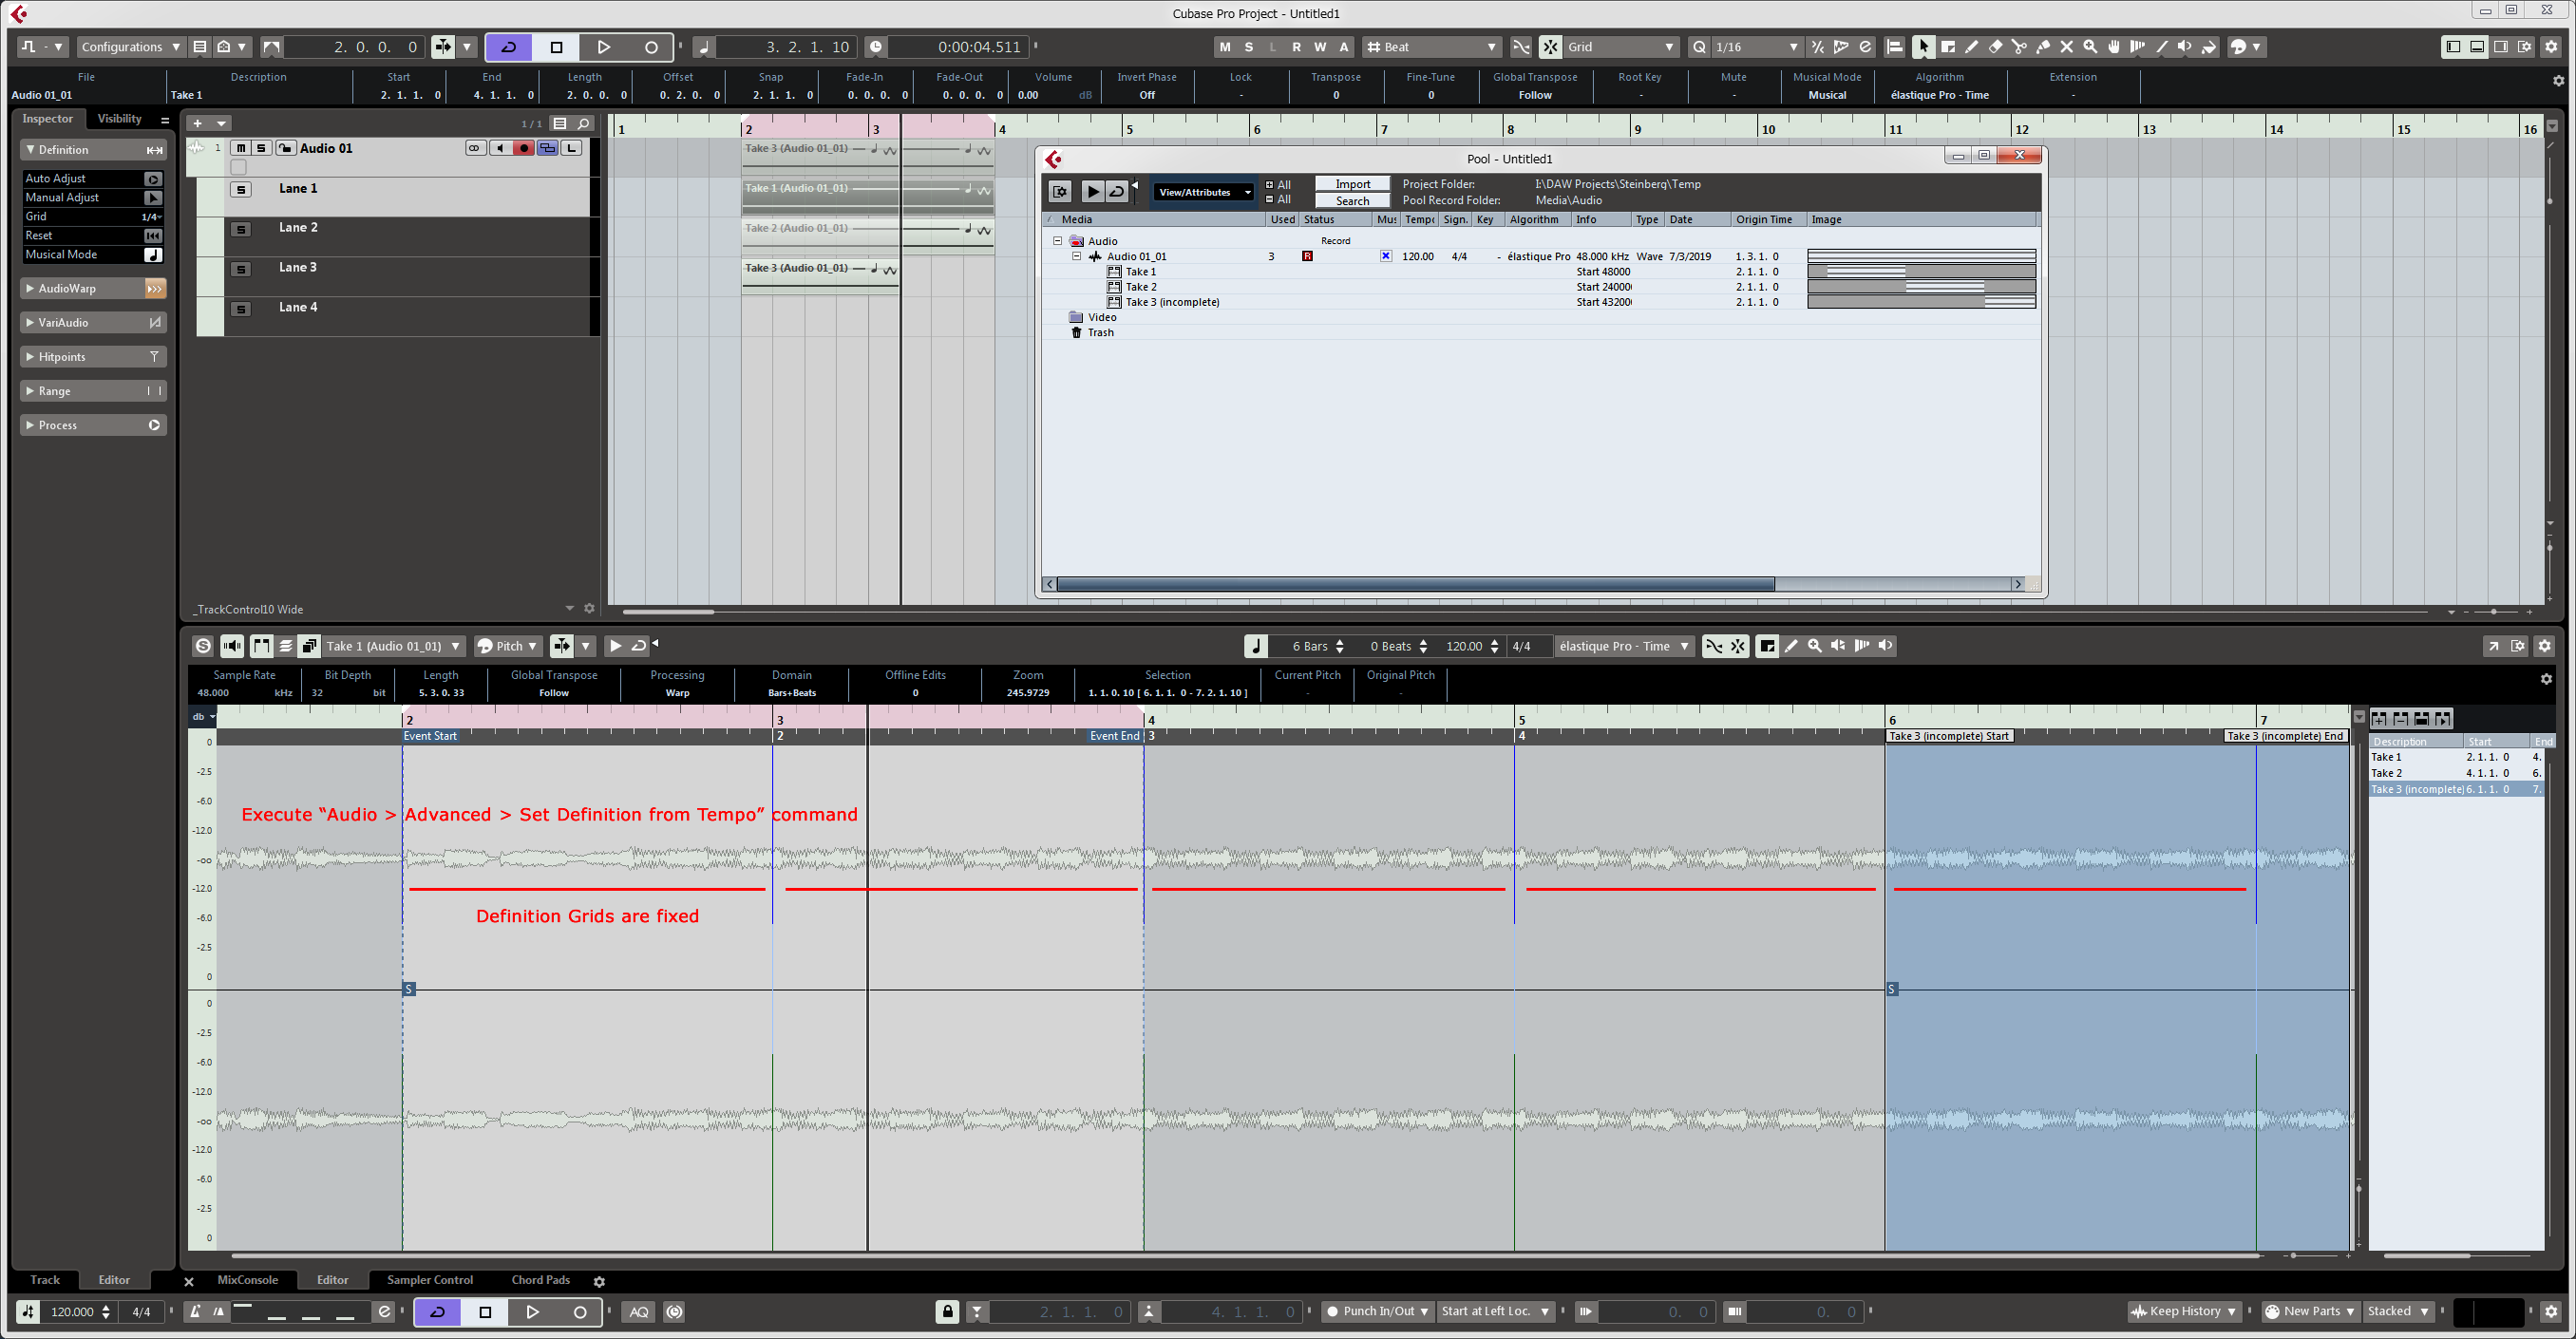Select the Mute (X) tool
The image size is (2576, 1339).
(x=2066, y=47)
